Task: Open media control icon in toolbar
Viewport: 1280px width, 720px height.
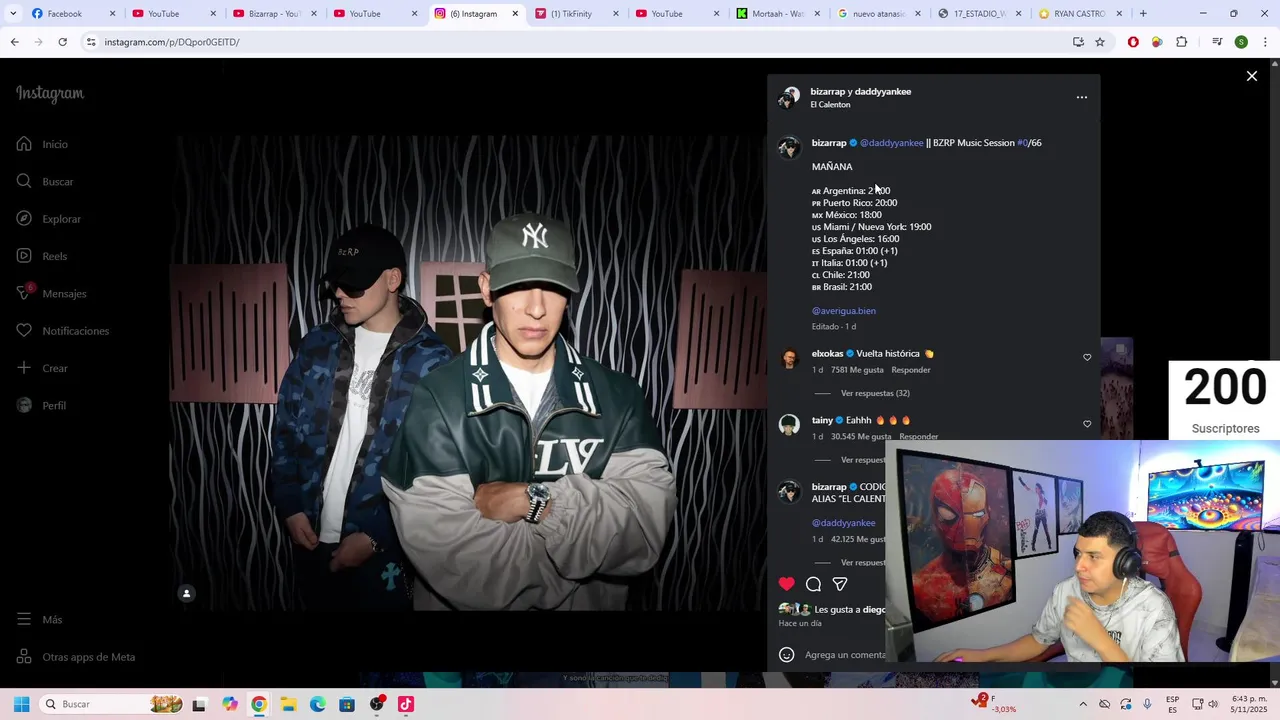Action: coord(1217,42)
